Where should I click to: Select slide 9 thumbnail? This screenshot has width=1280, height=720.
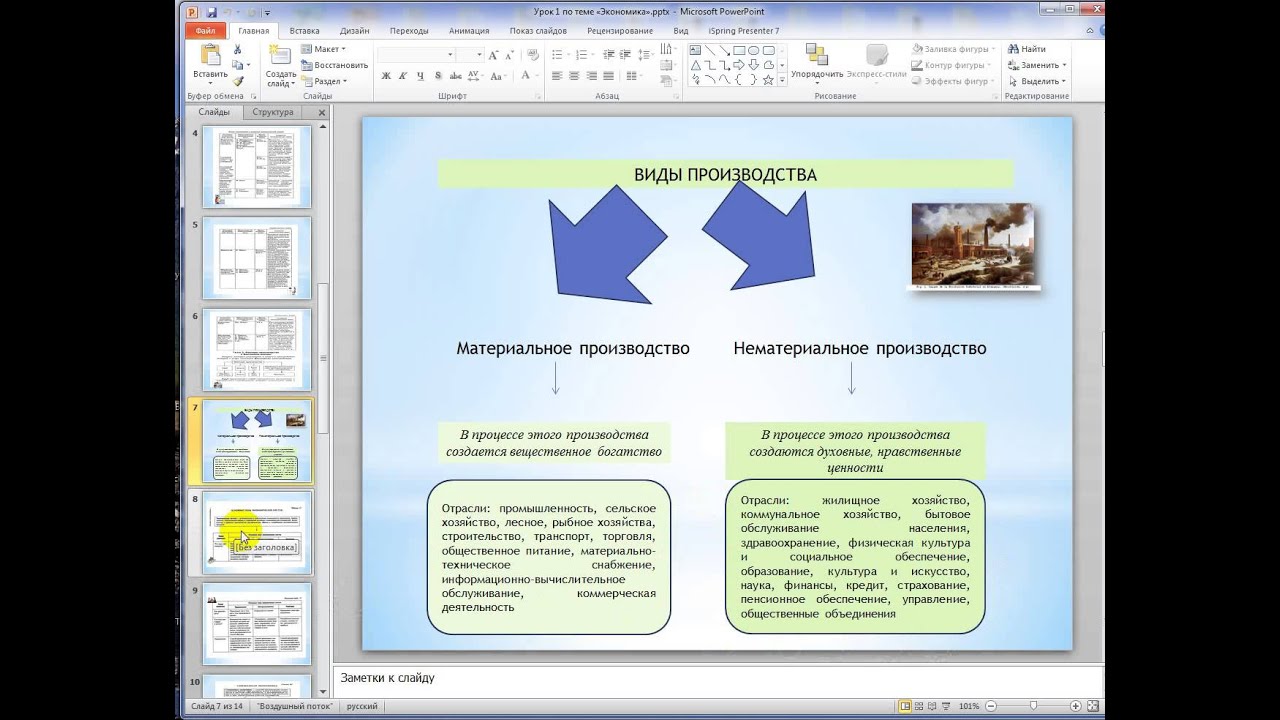pos(257,624)
